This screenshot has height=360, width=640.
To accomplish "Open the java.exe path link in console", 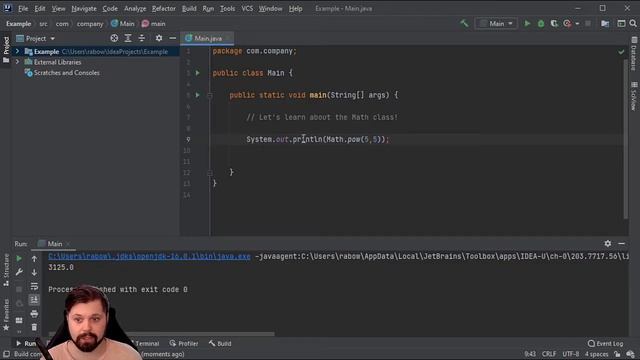I will [x=149, y=256].
